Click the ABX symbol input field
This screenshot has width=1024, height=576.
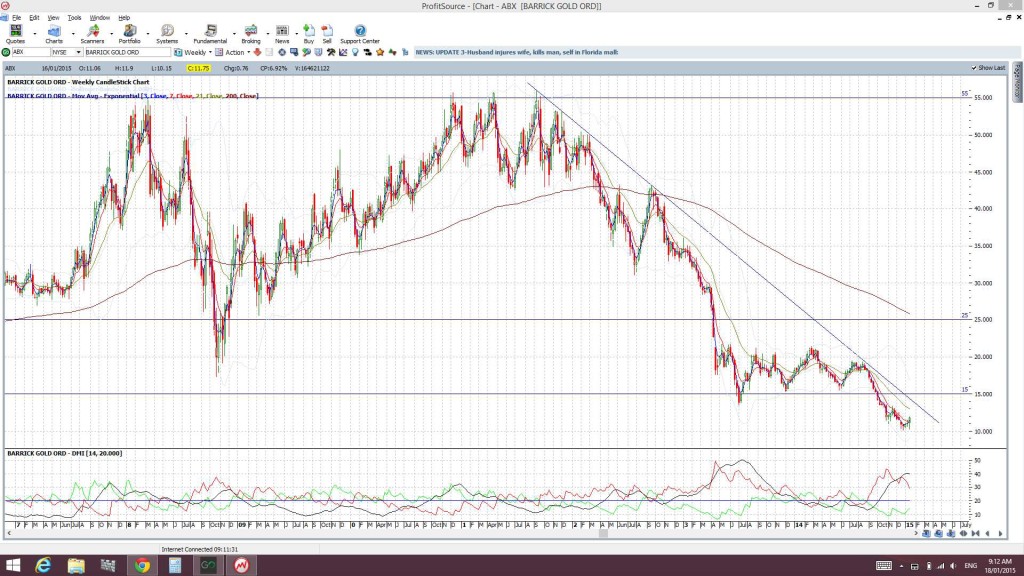(31, 52)
